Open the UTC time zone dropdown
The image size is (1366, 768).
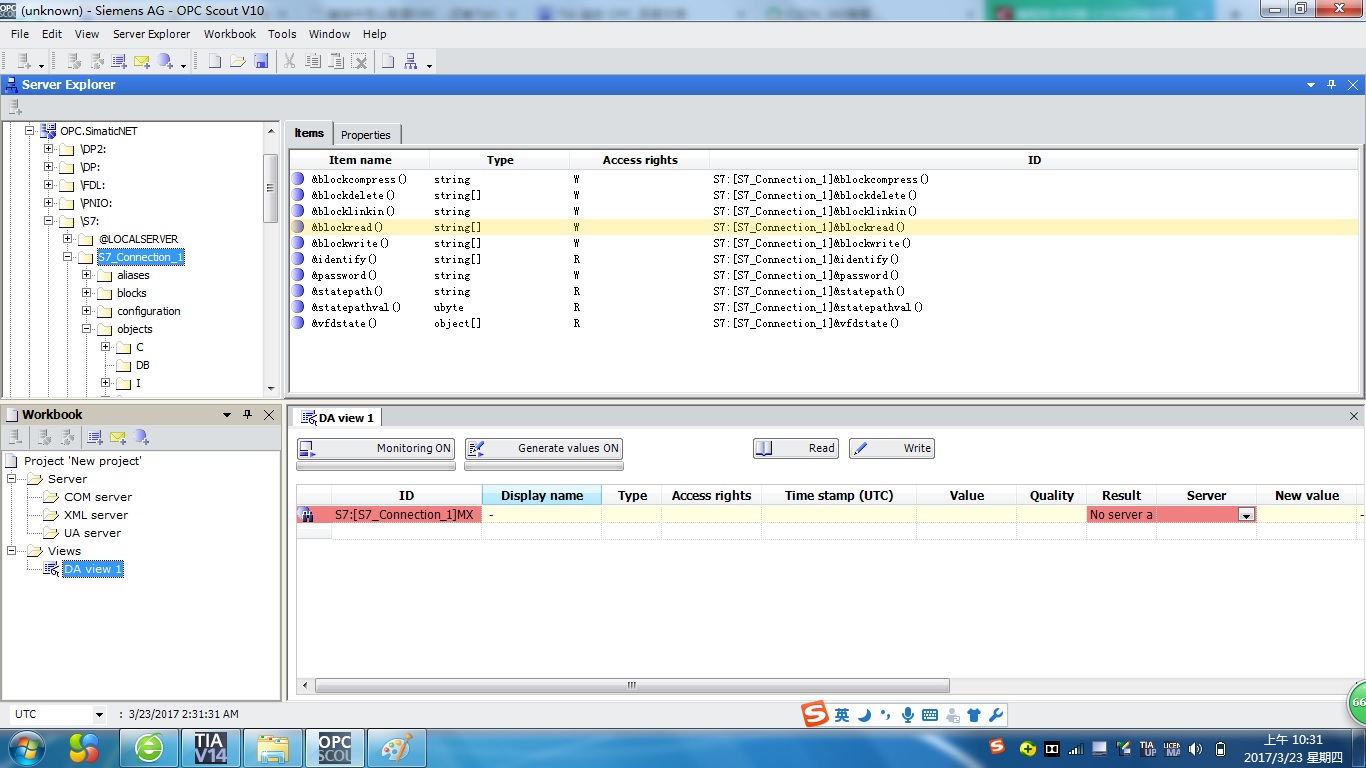pyautogui.click(x=99, y=715)
